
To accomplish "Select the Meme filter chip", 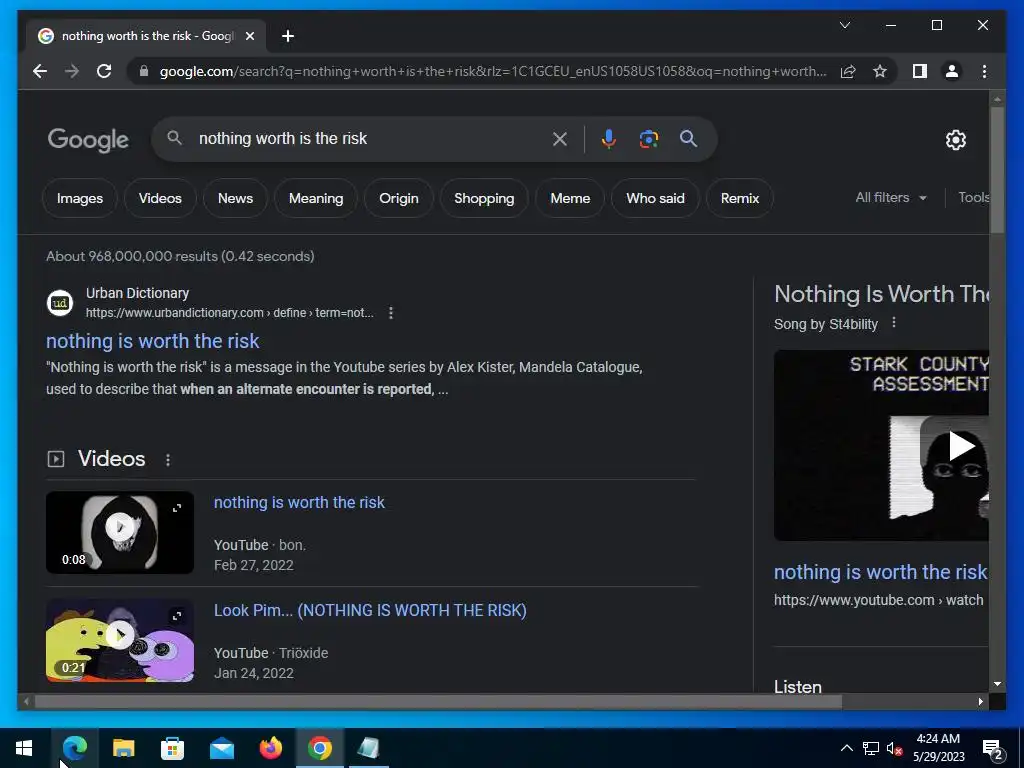I will pyautogui.click(x=570, y=198).
